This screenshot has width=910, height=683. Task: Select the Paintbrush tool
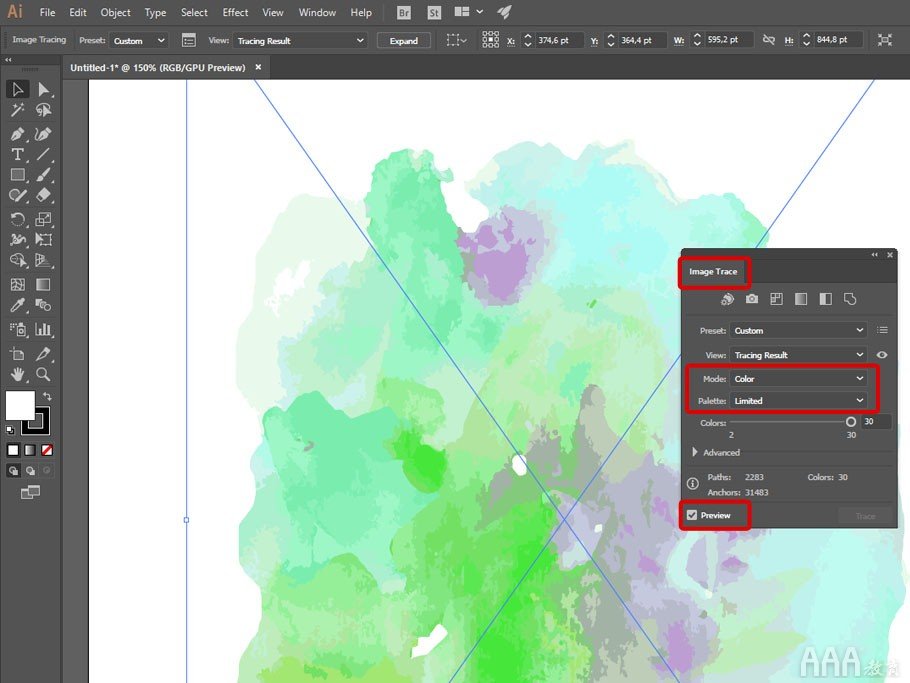pos(44,175)
